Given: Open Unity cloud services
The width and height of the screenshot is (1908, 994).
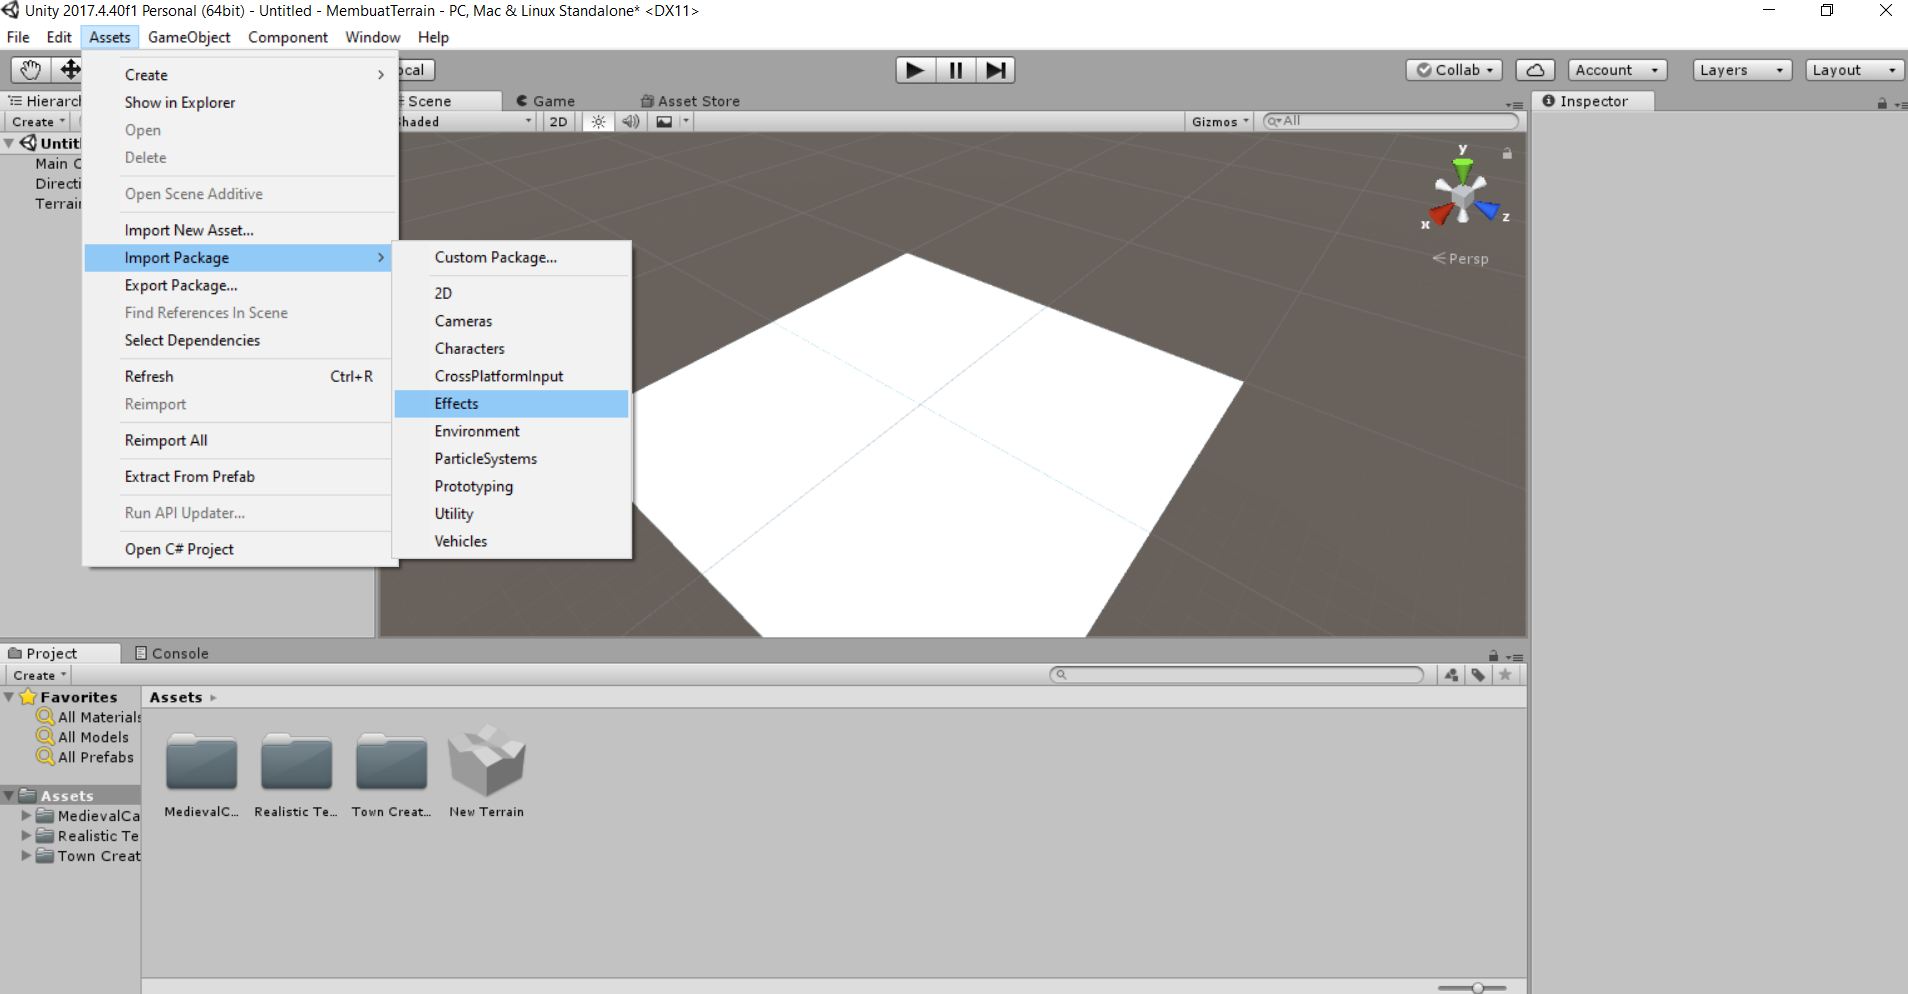Looking at the screenshot, I should click(1535, 69).
